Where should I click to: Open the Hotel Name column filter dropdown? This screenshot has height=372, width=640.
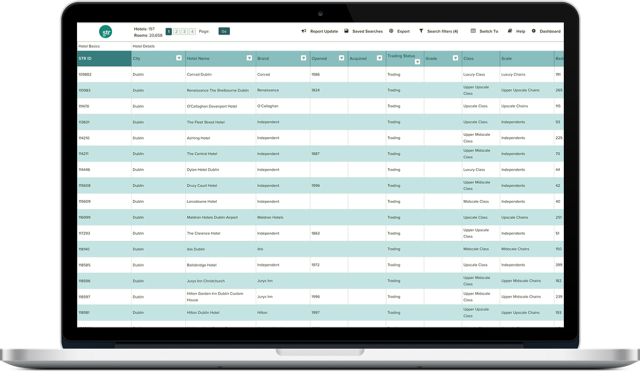click(249, 58)
